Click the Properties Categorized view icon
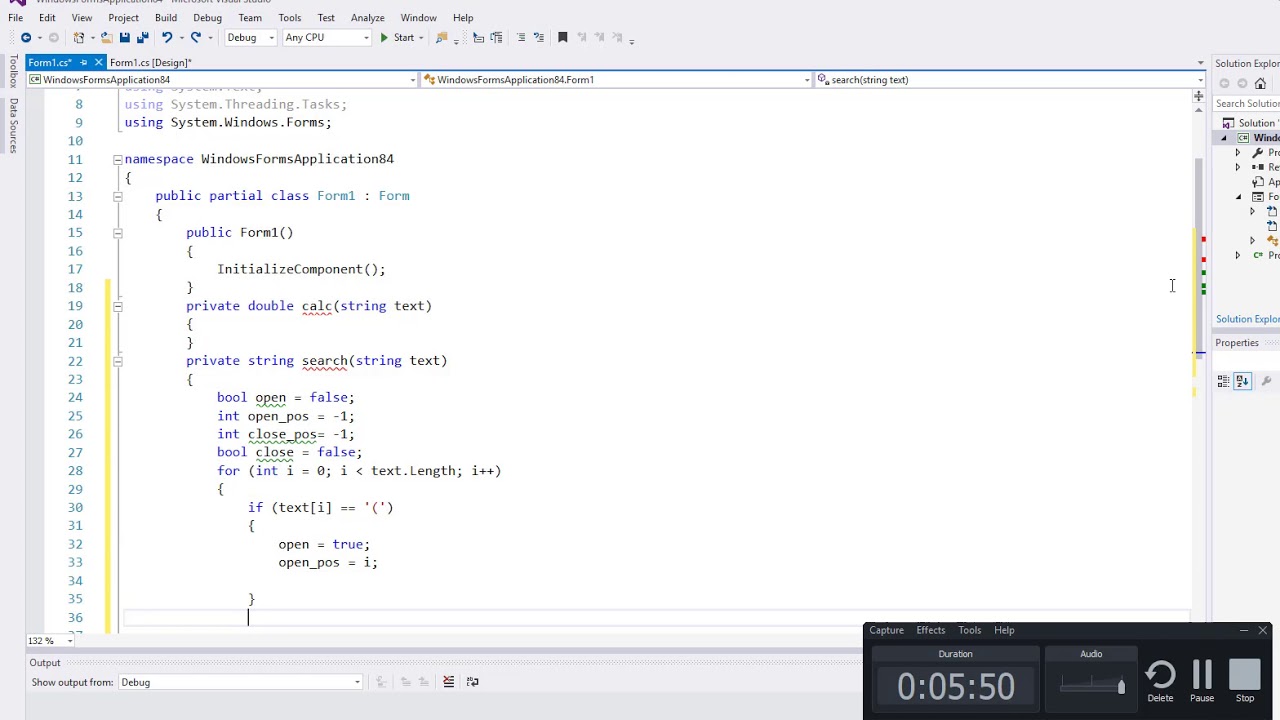The image size is (1280, 720). pyautogui.click(x=1223, y=381)
